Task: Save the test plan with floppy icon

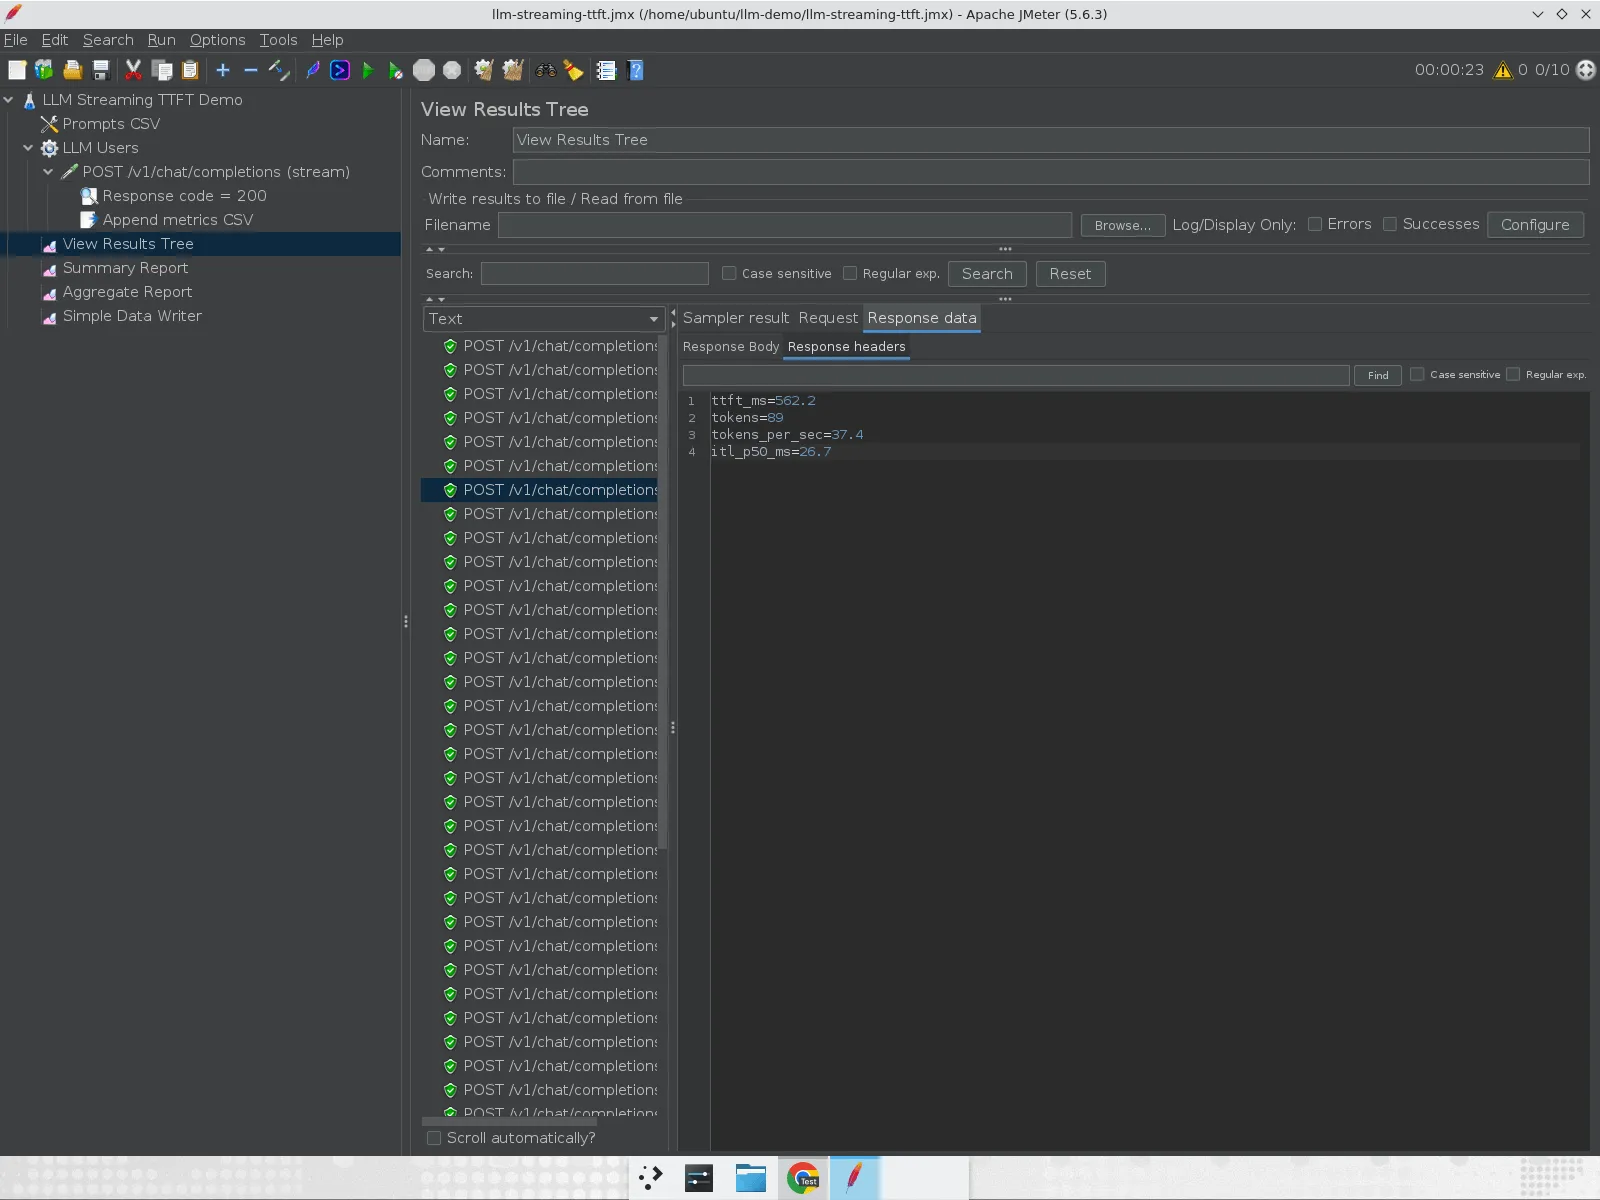Action: 100,70
